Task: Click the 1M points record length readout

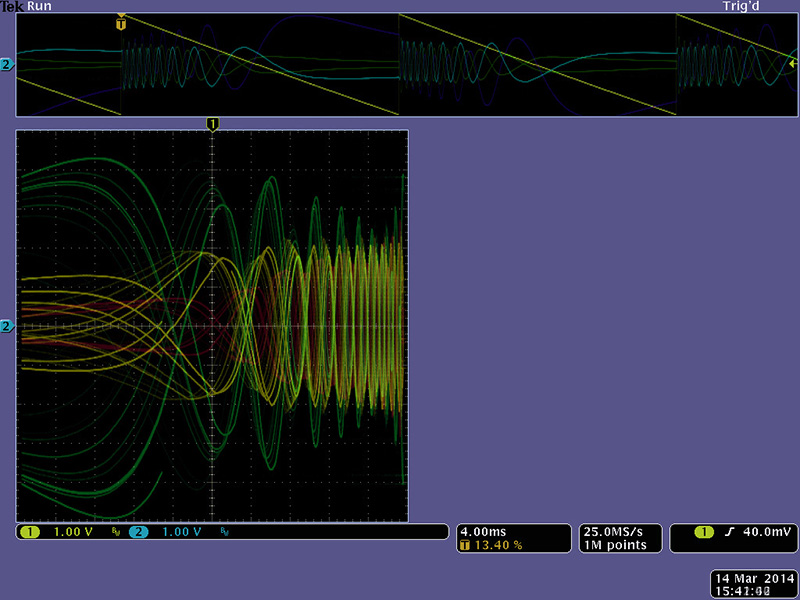Action: click(x=613, y=545)
